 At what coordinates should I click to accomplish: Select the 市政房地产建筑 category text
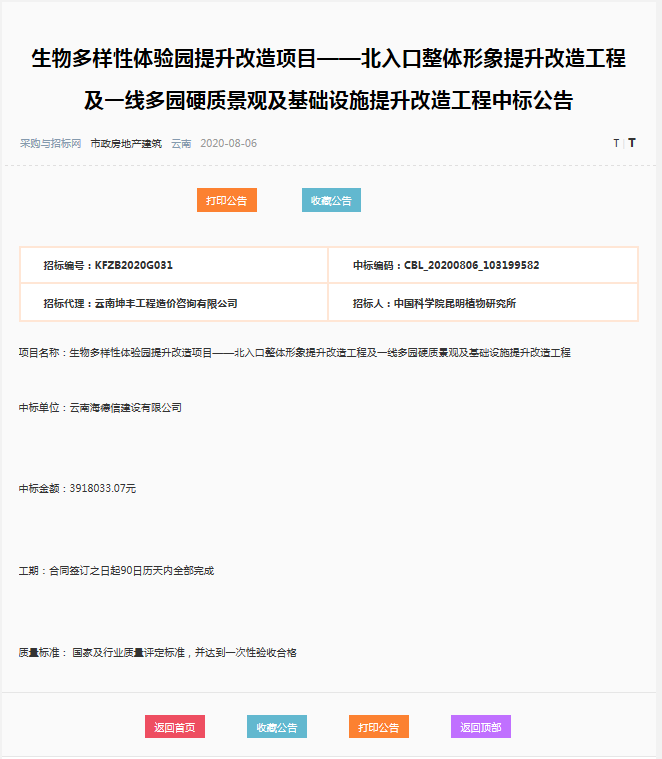pos(126,143)
